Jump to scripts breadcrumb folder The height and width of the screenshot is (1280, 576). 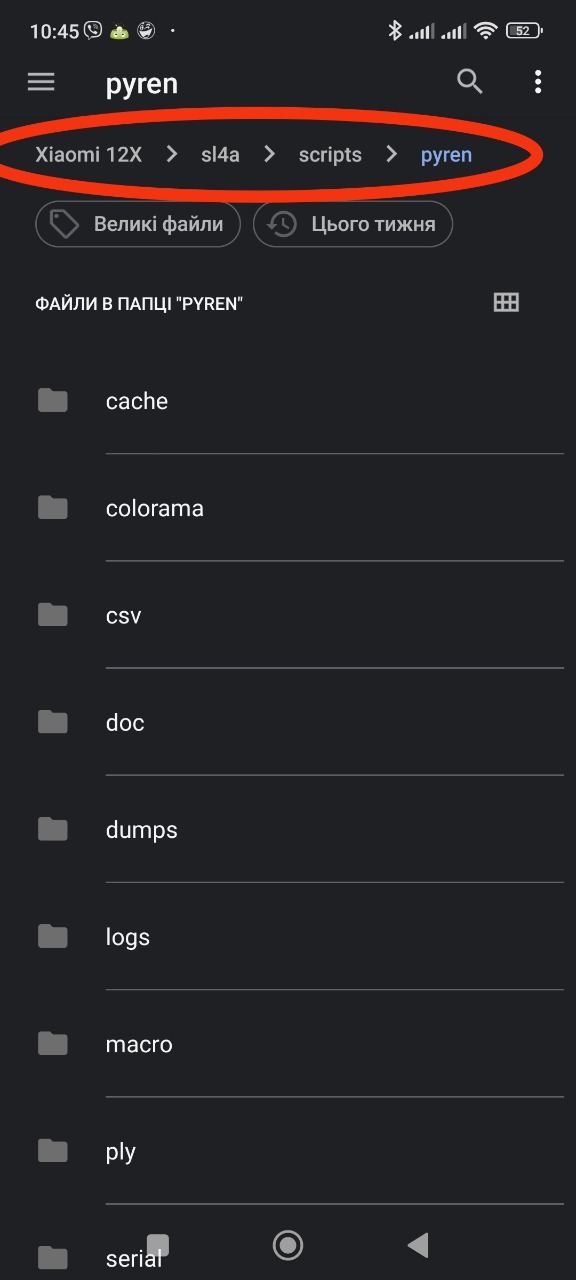[330, 155]
